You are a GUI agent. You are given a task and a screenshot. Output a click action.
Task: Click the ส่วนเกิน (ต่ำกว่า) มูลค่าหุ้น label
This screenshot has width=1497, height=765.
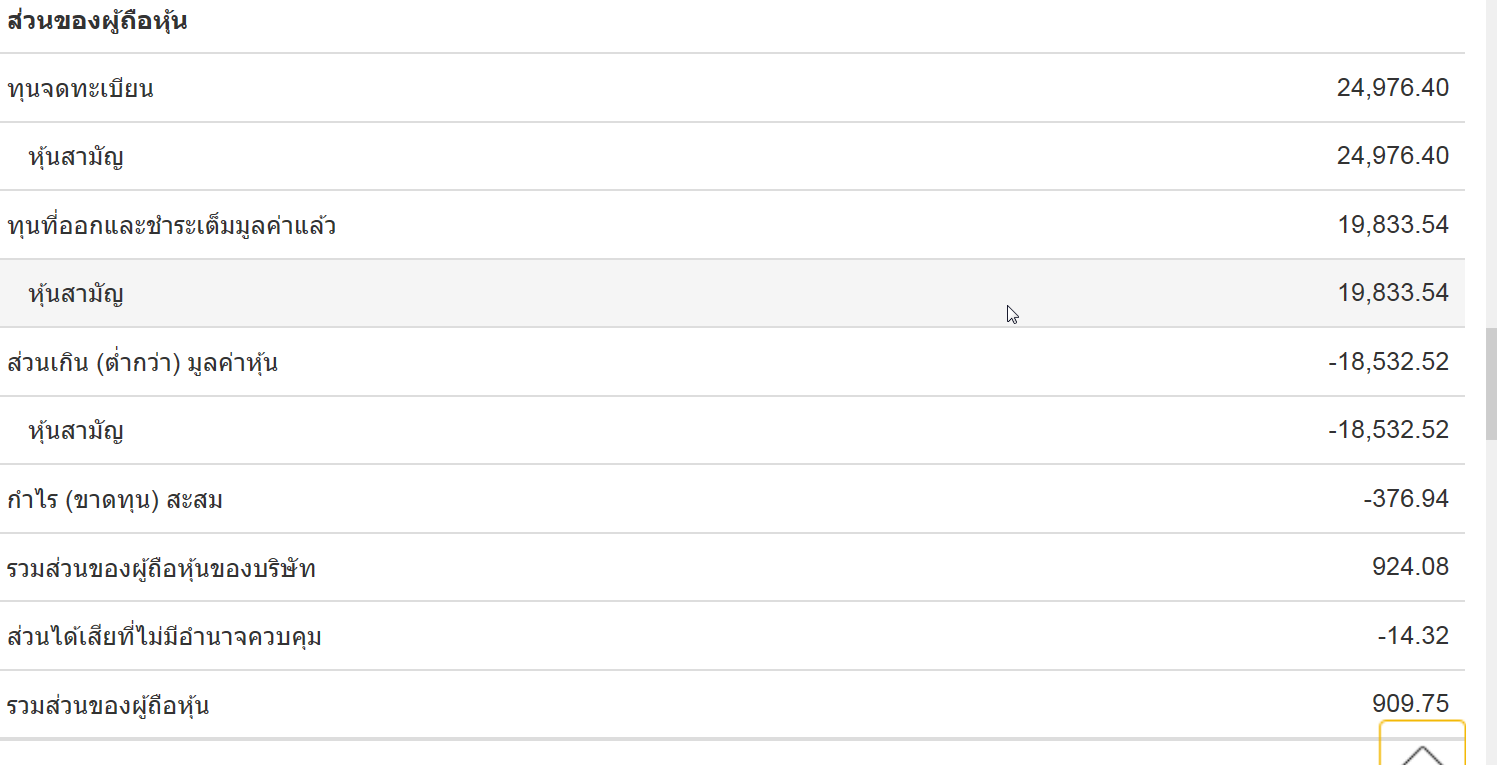click(x=142, y=363)
